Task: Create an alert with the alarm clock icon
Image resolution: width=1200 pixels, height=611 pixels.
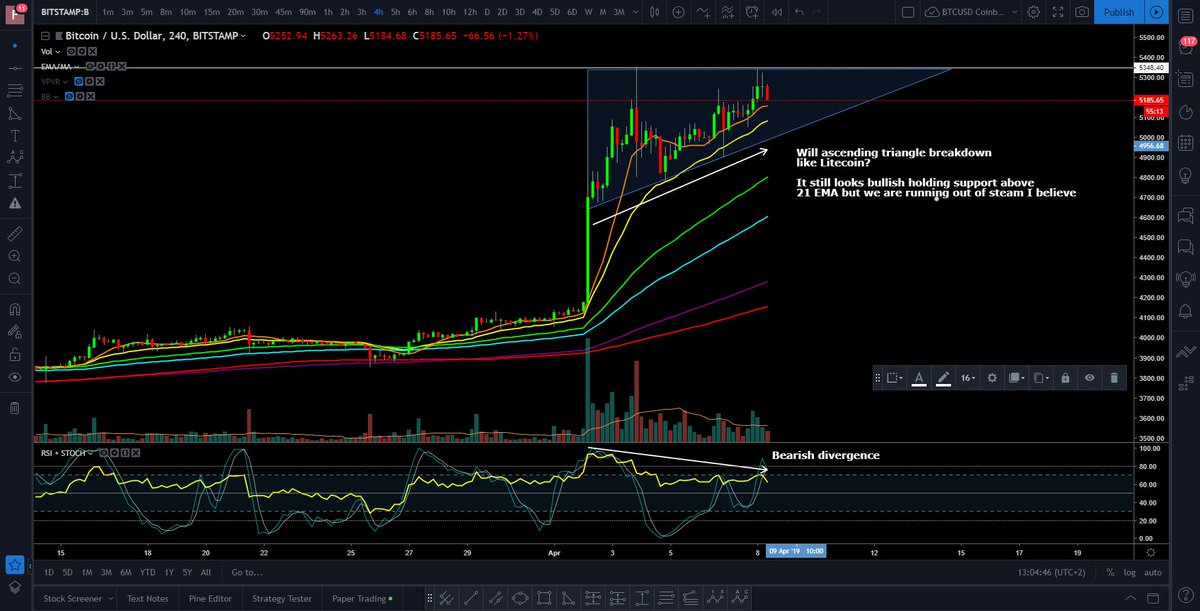Action: tap(752, 12)
